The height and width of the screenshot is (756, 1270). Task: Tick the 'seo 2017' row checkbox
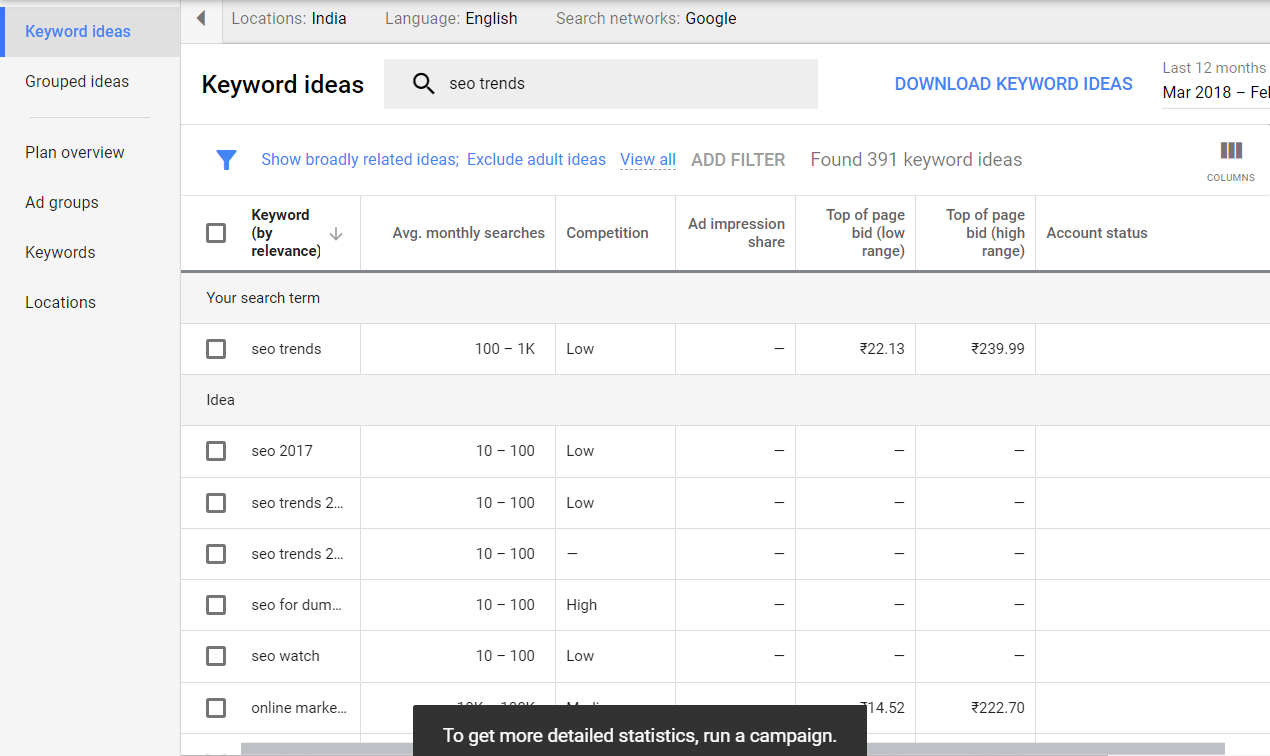point(216,451)
